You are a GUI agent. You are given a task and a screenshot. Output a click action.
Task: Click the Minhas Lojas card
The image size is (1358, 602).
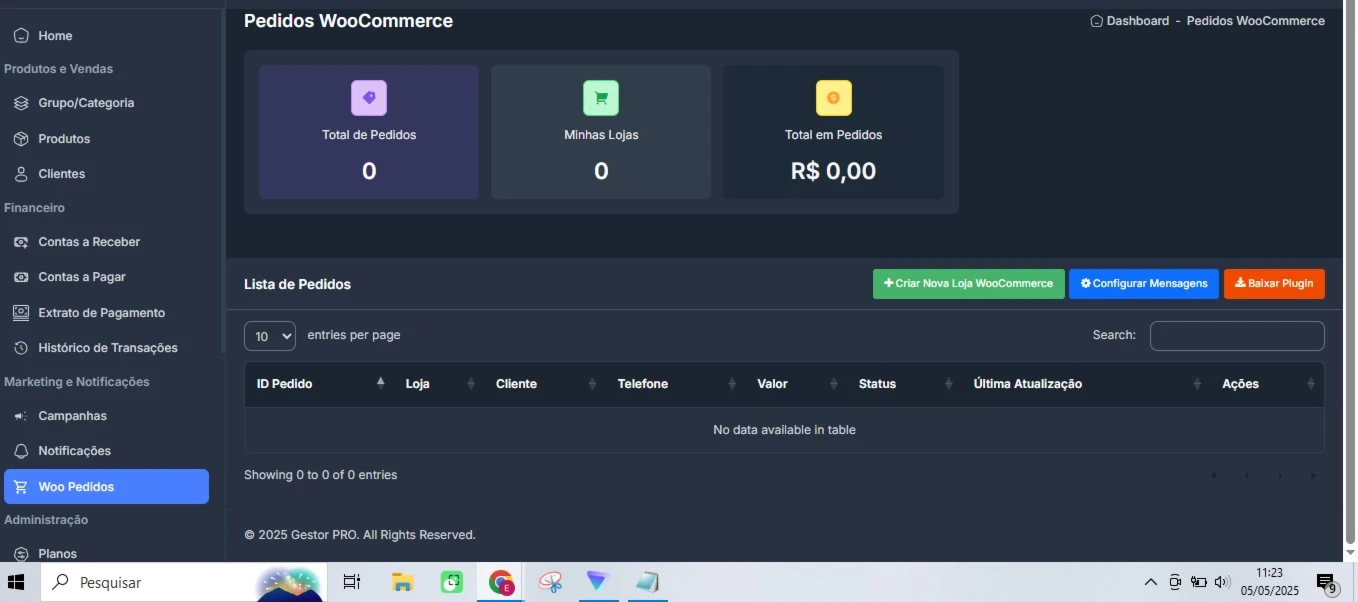click(x=601, y=132)
